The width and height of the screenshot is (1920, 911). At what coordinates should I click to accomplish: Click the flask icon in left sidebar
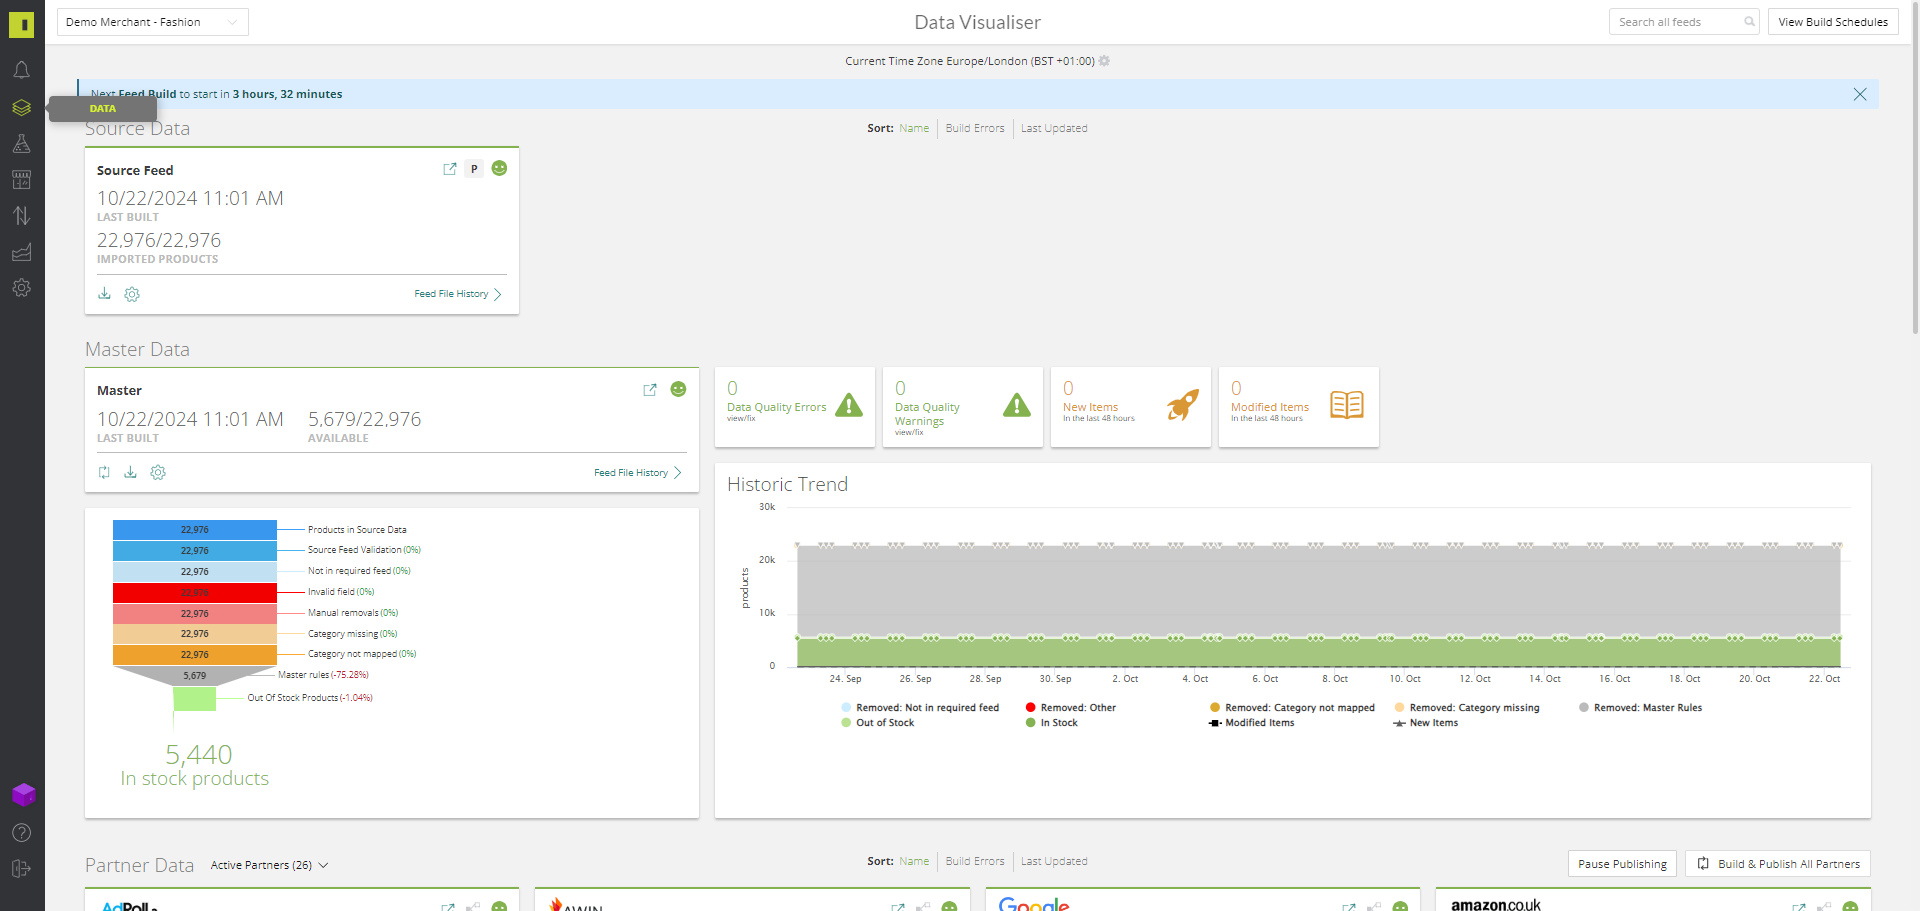coord(21,144)
